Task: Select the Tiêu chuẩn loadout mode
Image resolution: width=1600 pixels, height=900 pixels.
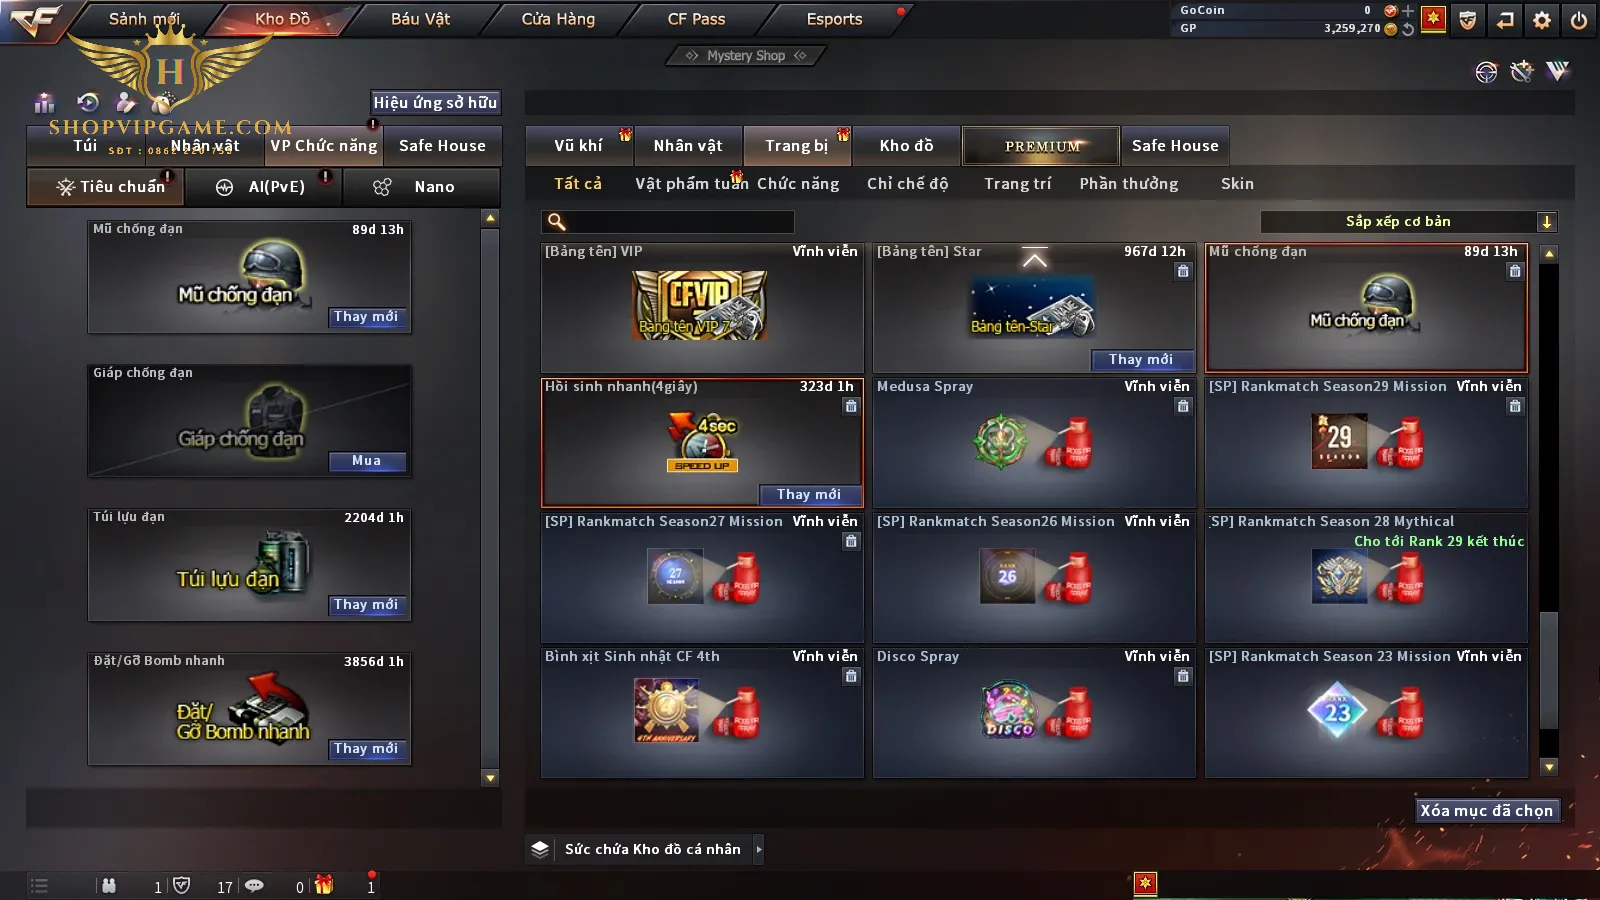Action: point(109,187)
